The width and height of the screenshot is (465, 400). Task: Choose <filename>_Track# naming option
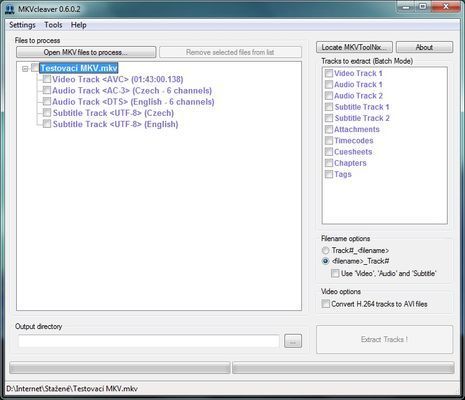pos(326,261)
